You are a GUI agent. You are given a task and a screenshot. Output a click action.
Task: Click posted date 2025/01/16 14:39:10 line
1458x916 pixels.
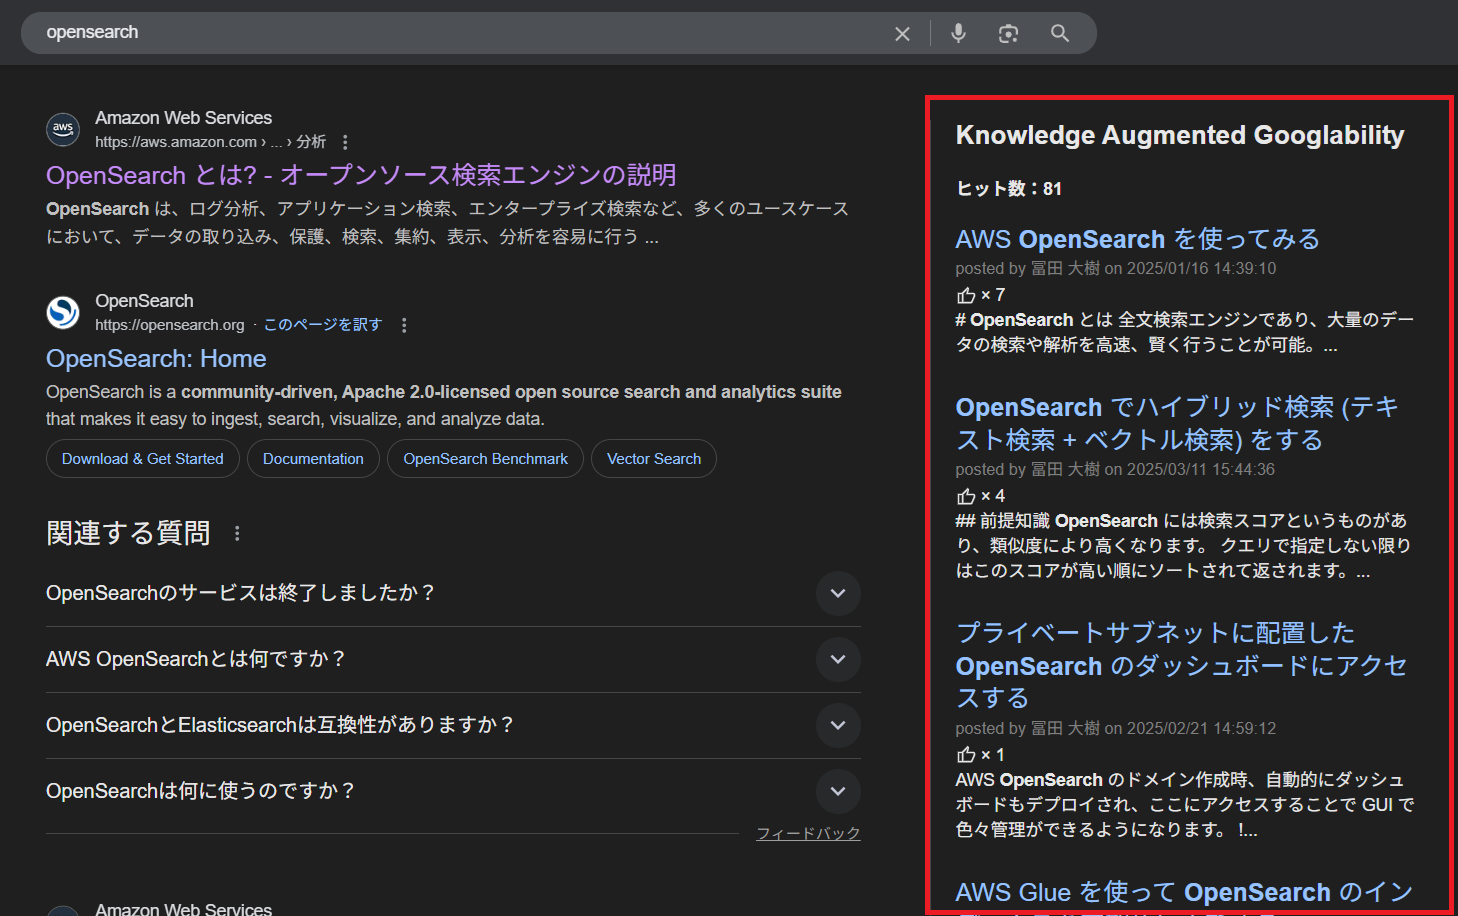point(1115,268)
